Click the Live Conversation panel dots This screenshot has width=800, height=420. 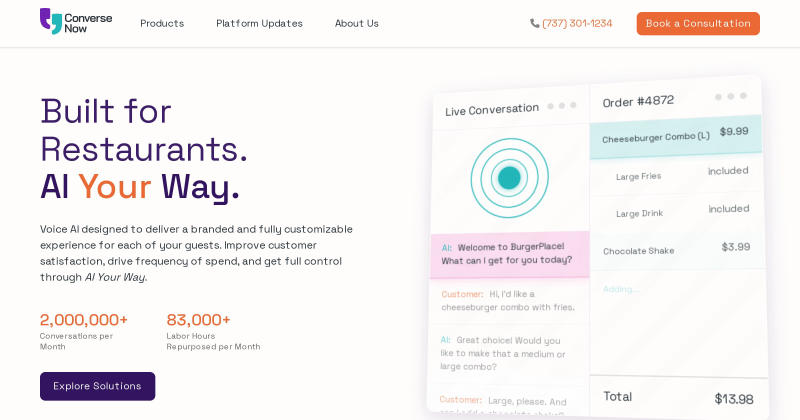pos(562,106)
